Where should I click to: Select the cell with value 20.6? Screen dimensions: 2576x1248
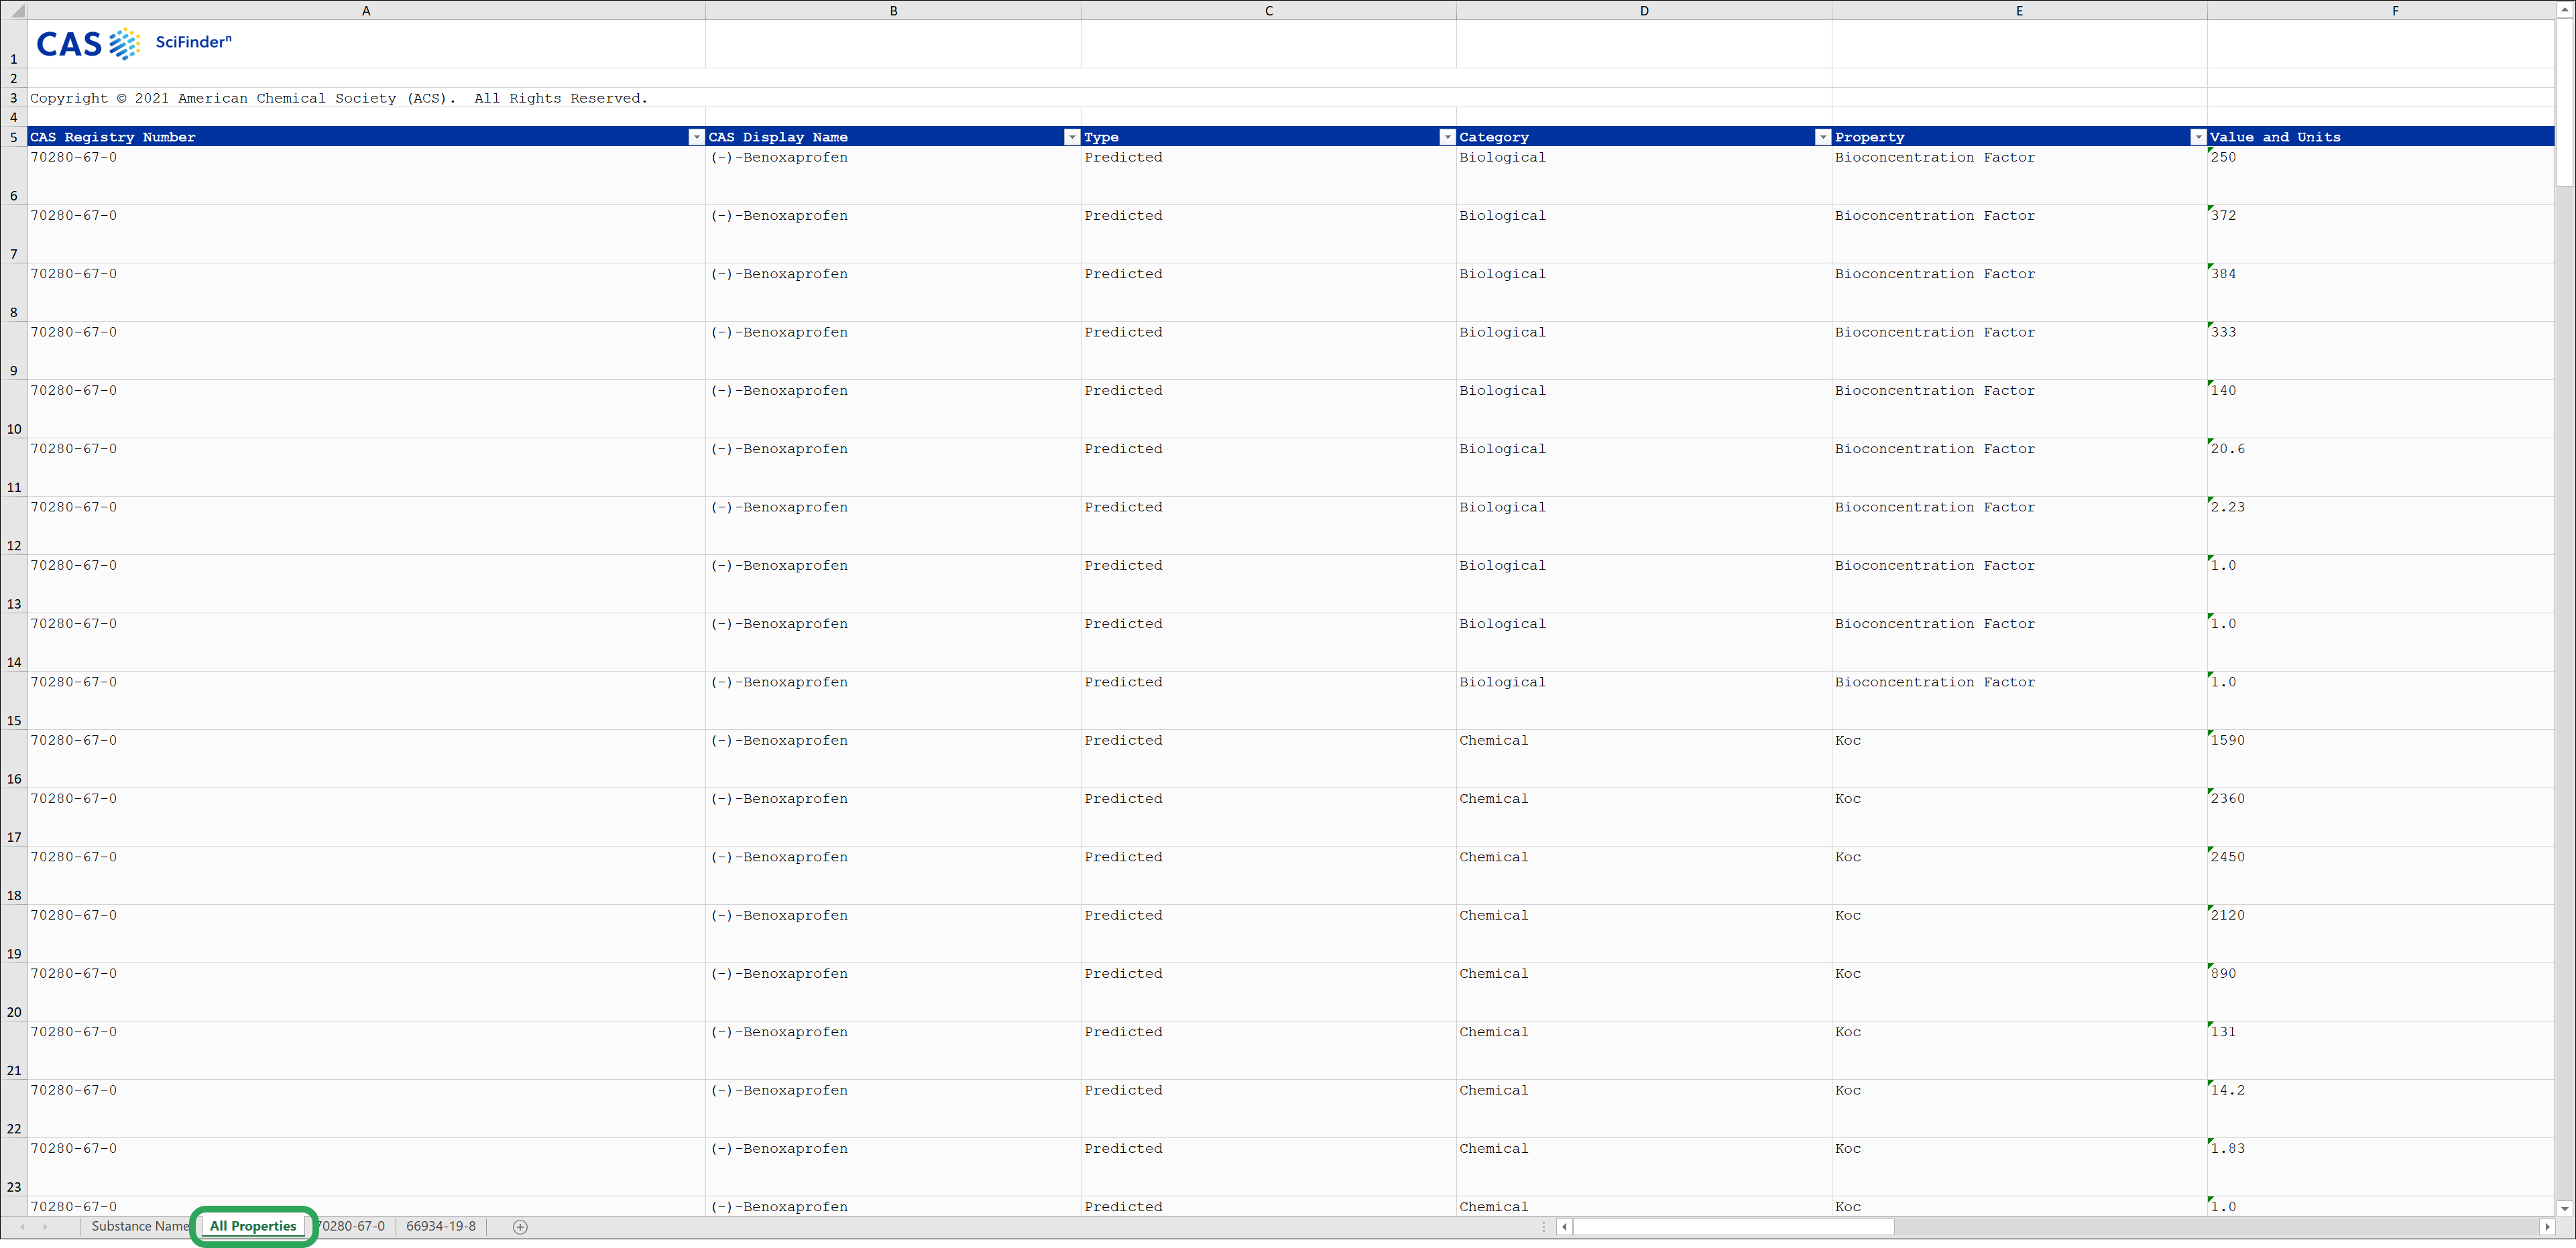click(2381, 467)
